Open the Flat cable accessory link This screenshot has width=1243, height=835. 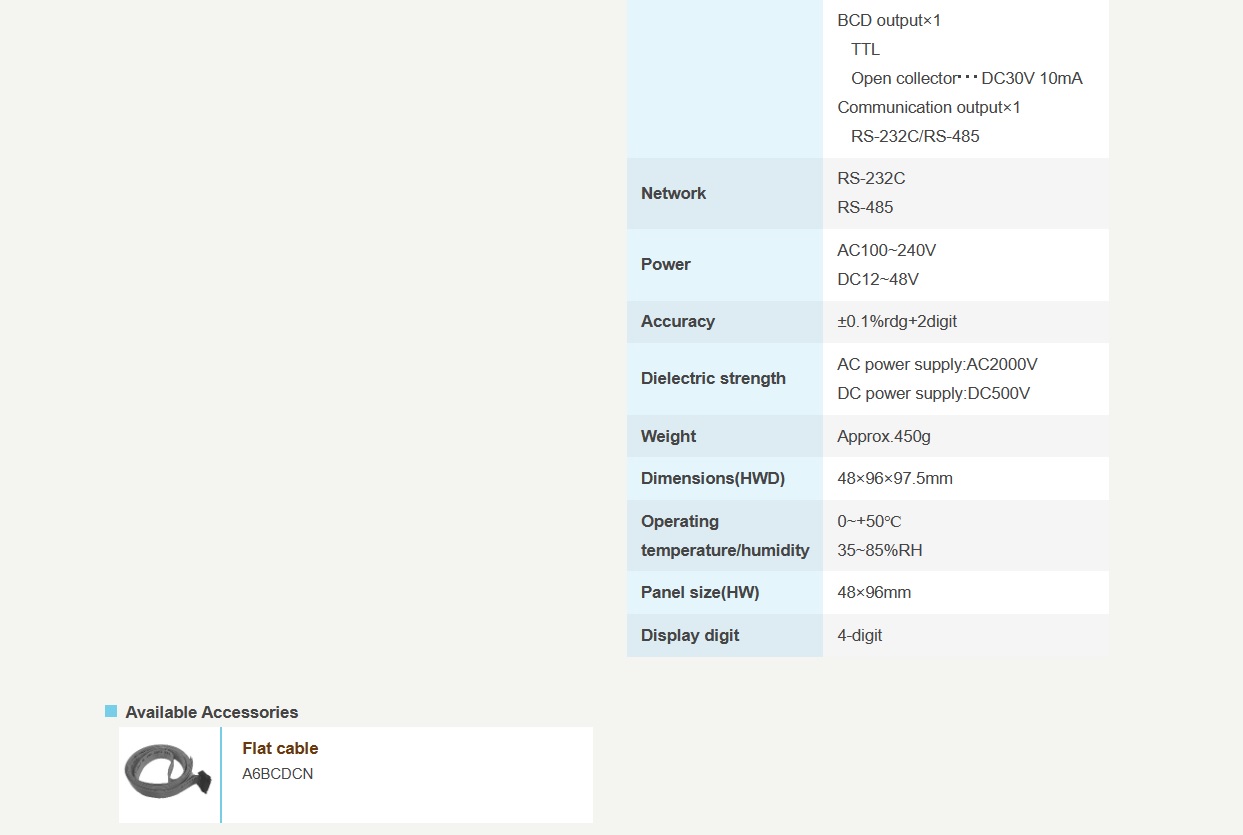(280, 748)
